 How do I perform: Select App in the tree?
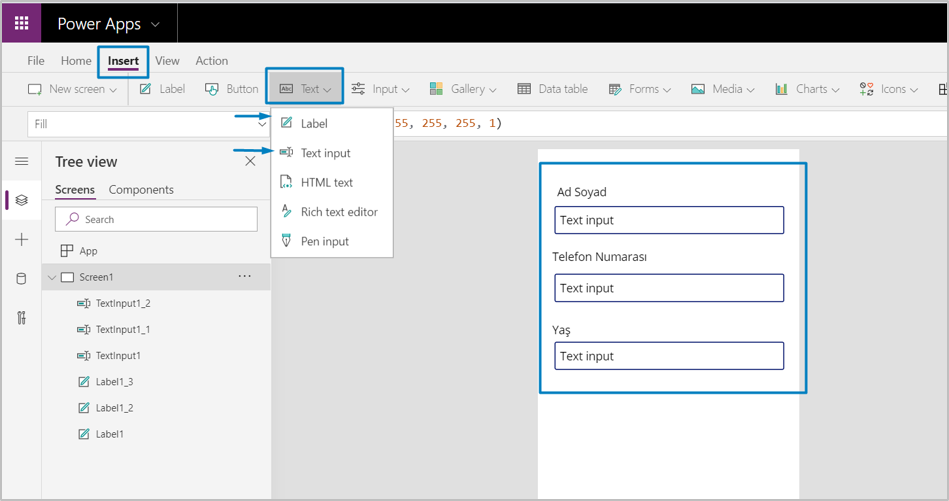pyautogui.click(x=88, y=250)
